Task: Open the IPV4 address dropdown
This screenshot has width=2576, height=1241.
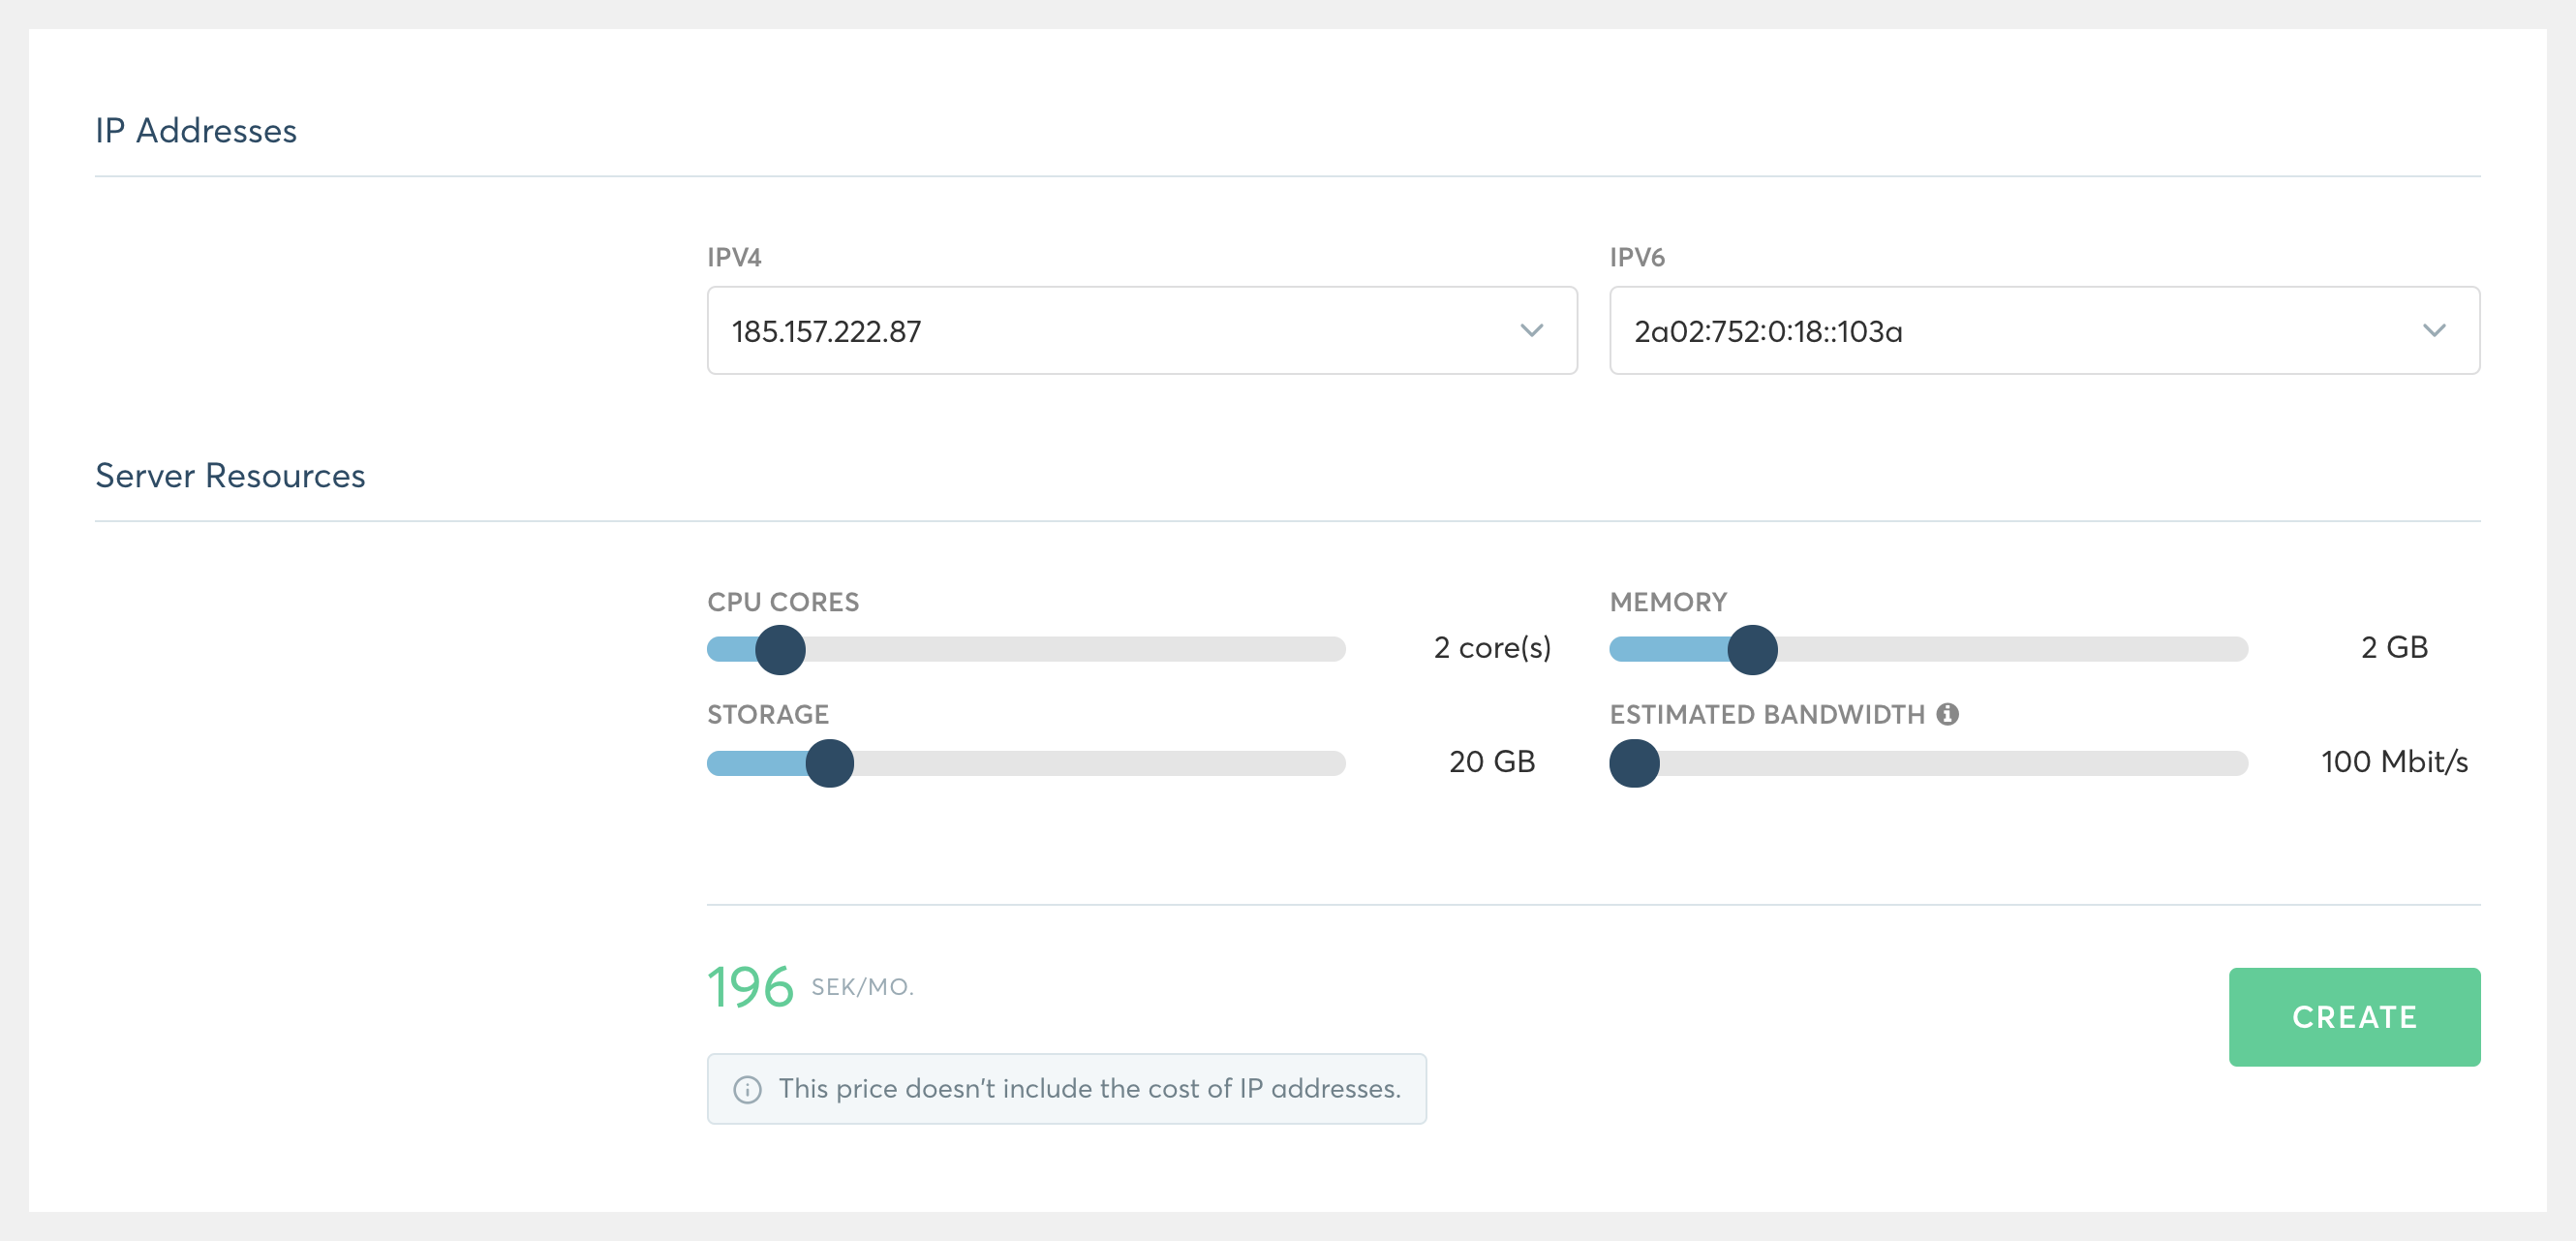Action: pyautogui.click(x=1142, y=331)
